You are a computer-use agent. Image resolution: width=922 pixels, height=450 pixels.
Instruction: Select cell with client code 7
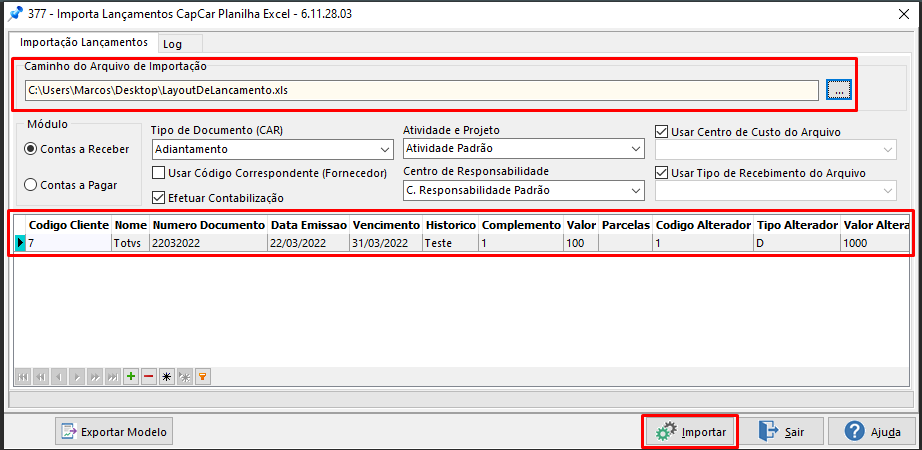tap(69, 243)
